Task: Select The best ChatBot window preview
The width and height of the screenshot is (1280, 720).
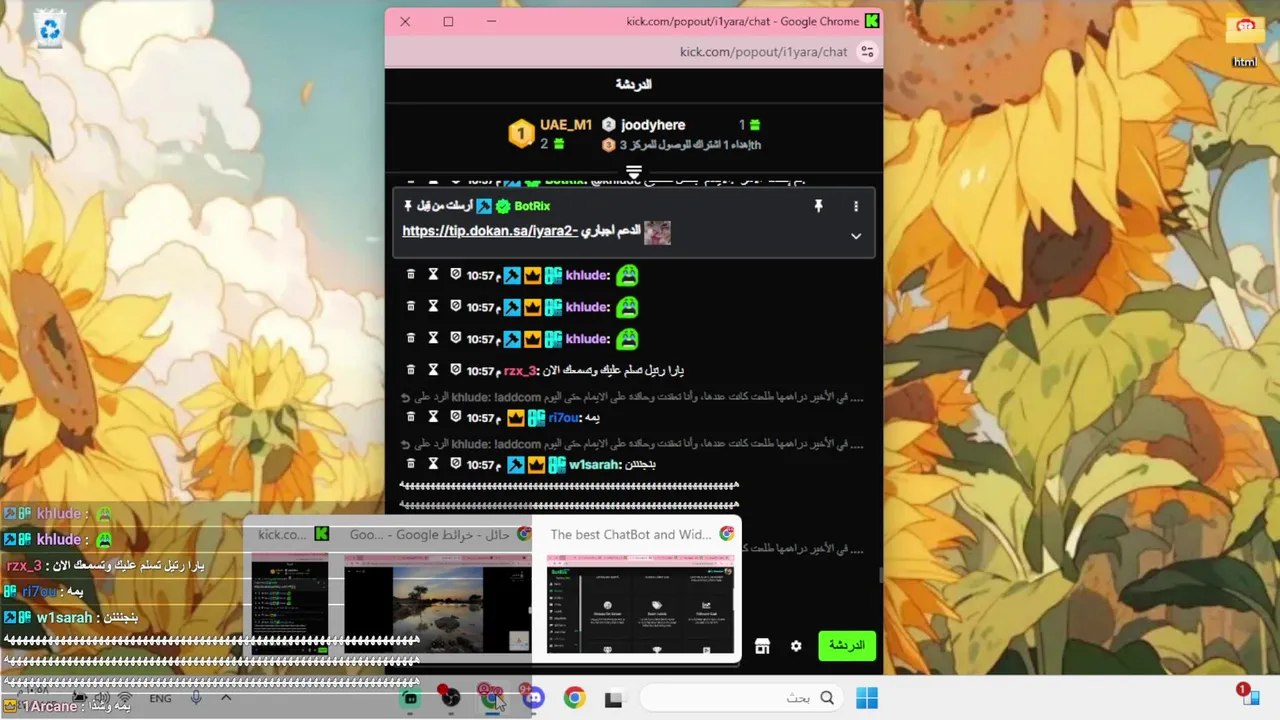Action: point(640,606)
